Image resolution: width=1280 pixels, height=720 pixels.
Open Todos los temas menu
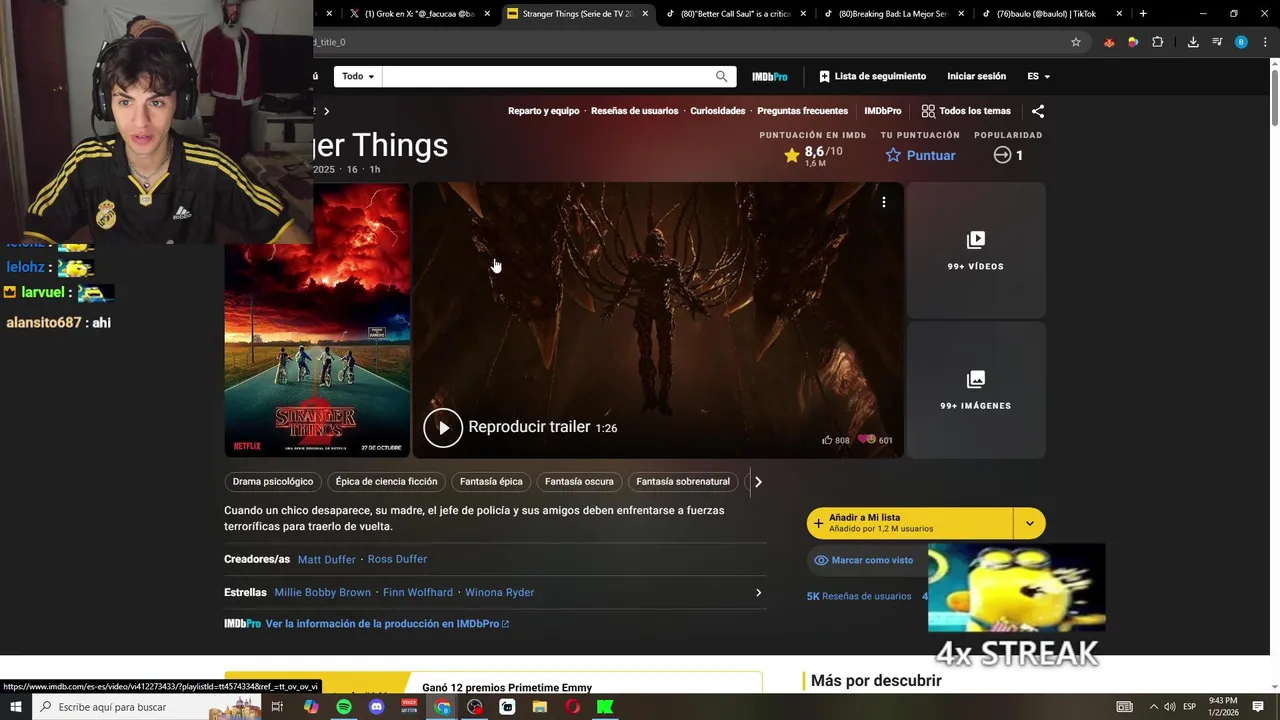pos(966,111)
